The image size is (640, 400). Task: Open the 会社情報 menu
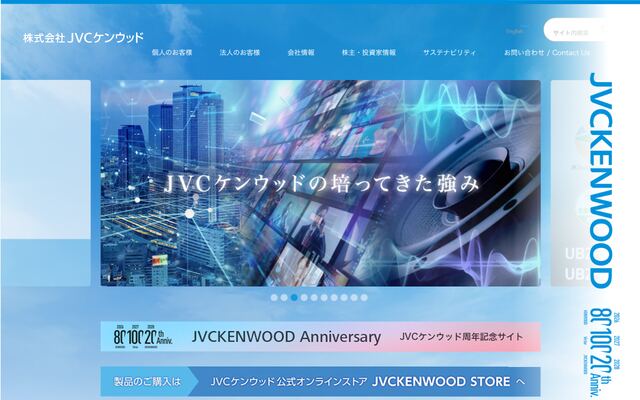(x=301, y=52)
